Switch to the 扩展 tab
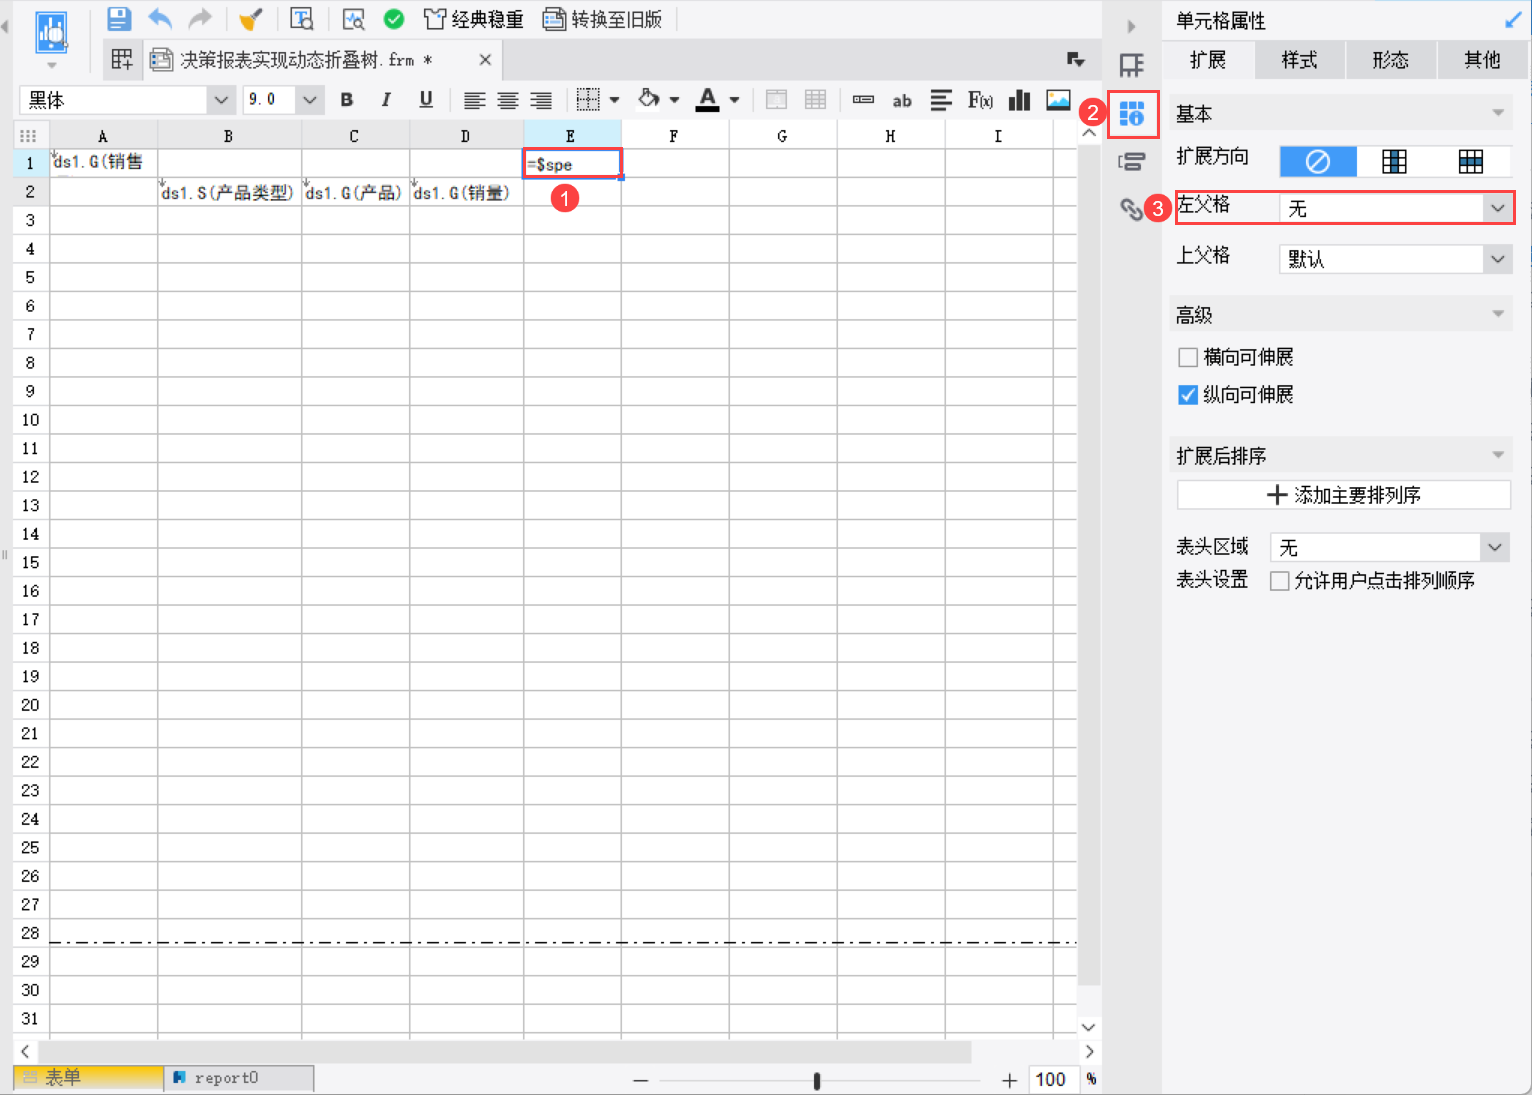This screenshot has width=1532, height=1095. tap(1208, 60)
